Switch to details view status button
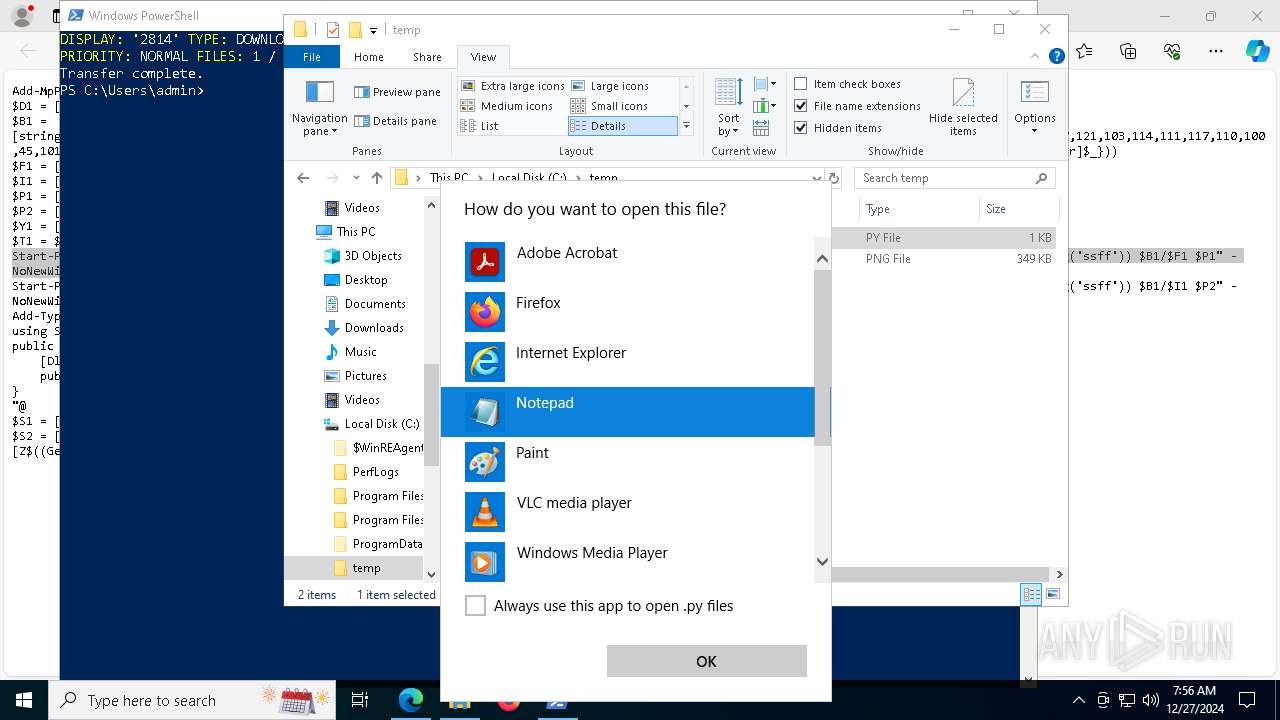Image resolution: width=1280 pixels, height=720 pixels. click(1031, 594)
